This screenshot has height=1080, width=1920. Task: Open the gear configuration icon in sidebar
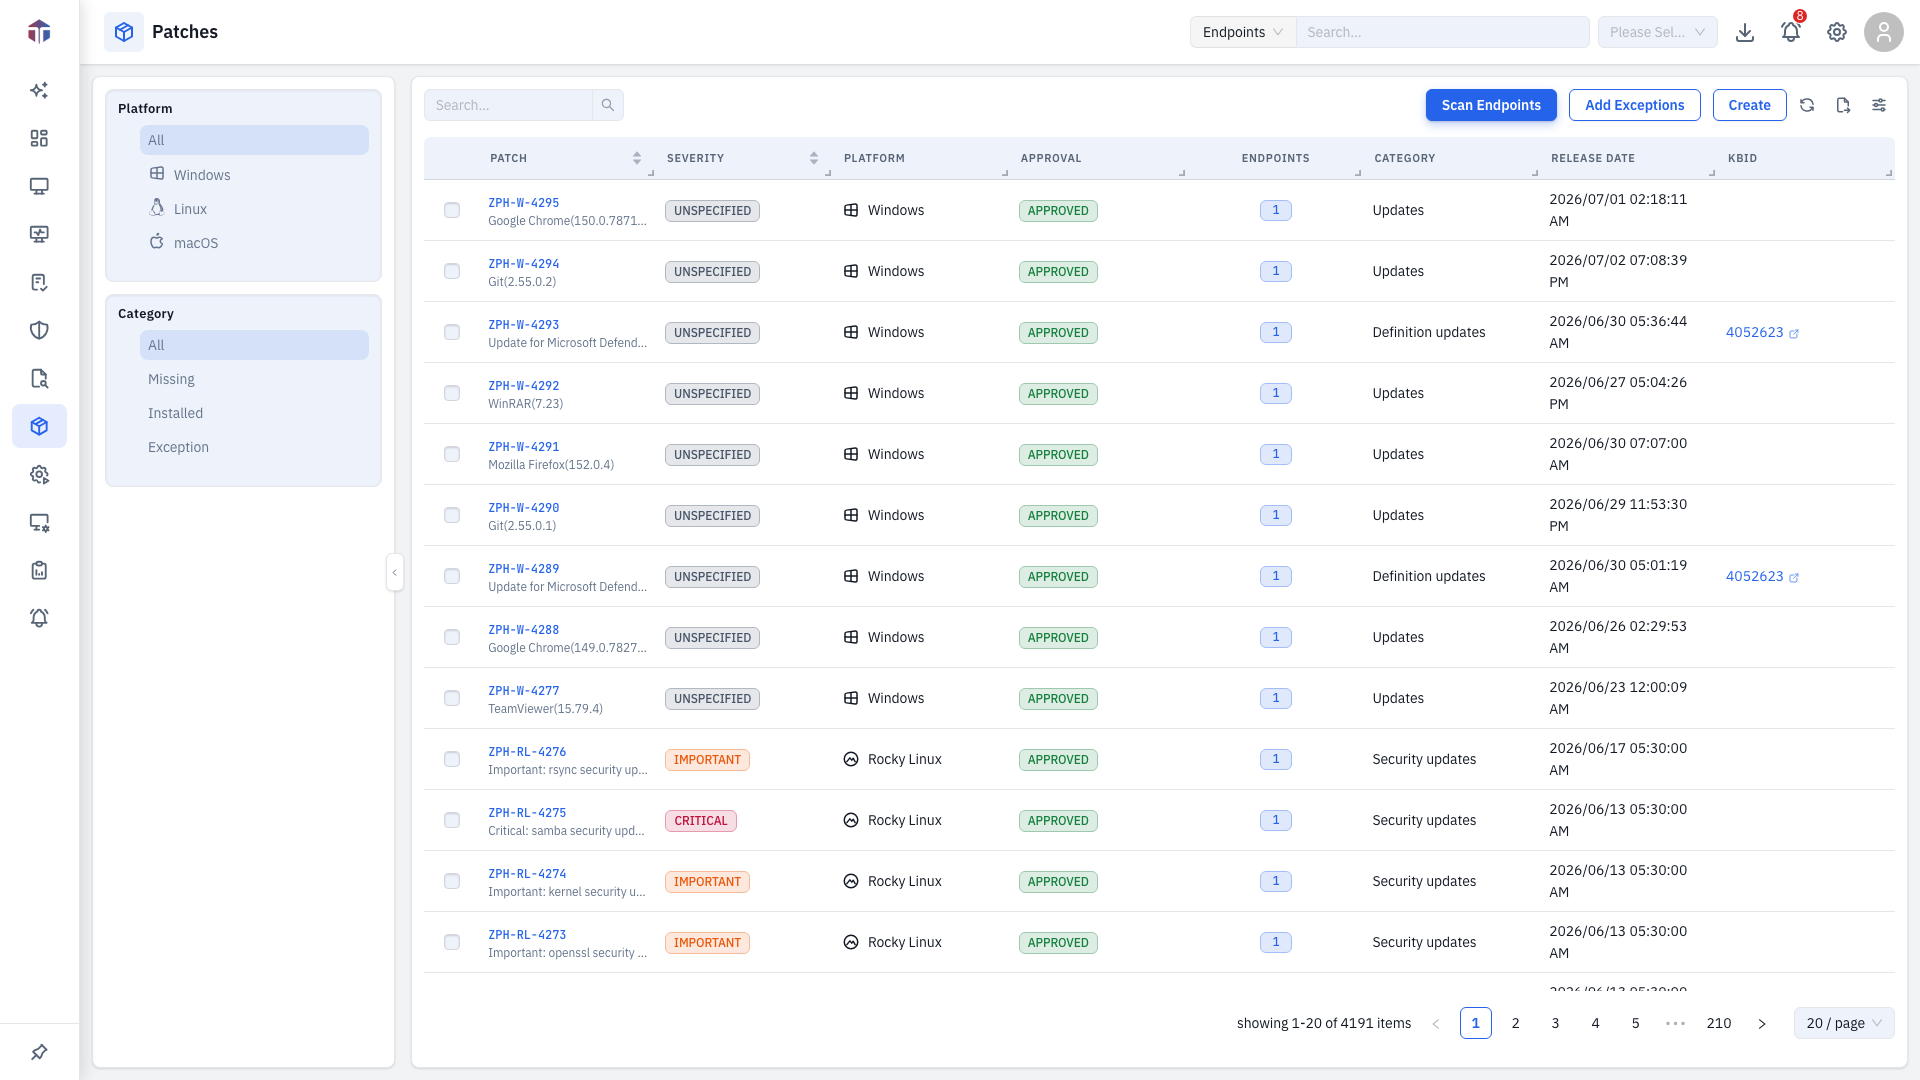(39, 474)
